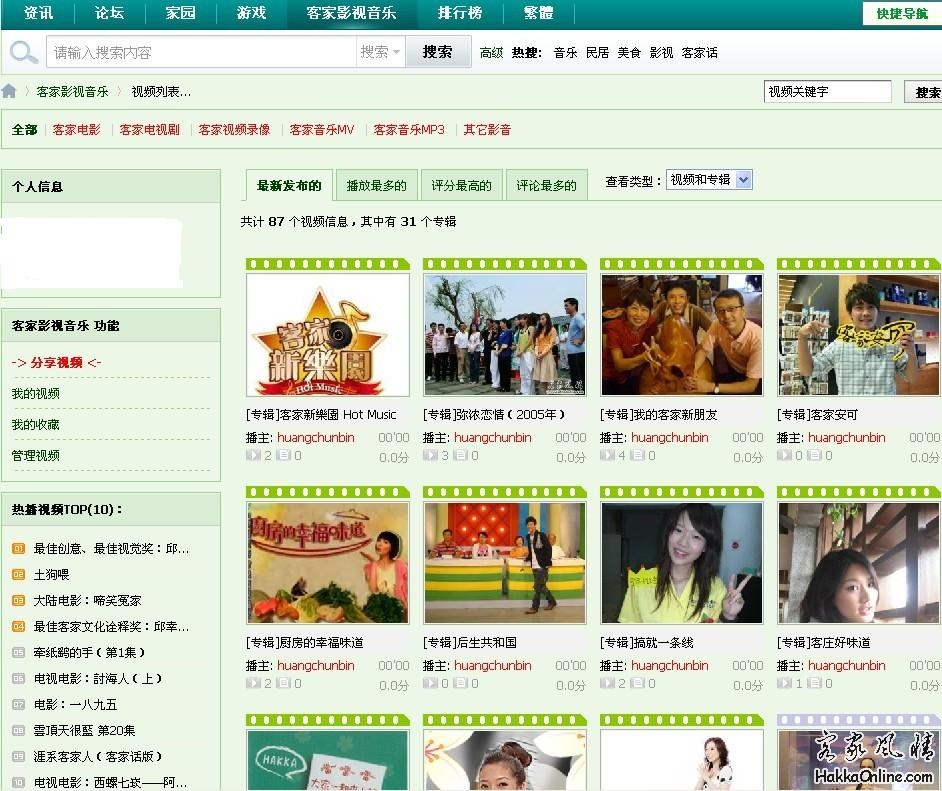Screen dimensions: 942x791
Task: Open the 快捷导航 quick navigation menu
Action: 901,13
